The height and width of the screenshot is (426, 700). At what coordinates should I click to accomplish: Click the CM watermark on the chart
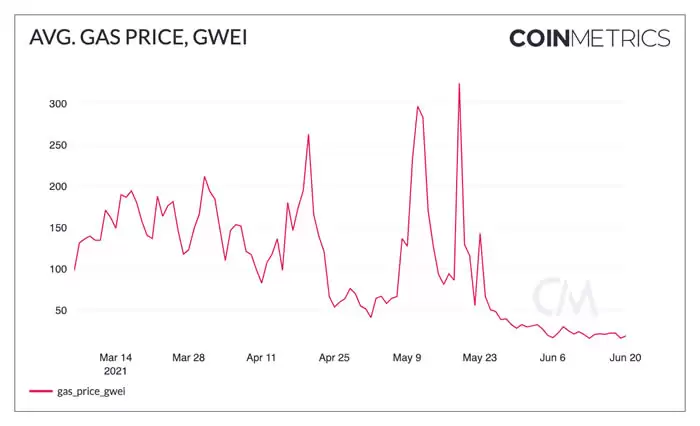click(564, 298)
